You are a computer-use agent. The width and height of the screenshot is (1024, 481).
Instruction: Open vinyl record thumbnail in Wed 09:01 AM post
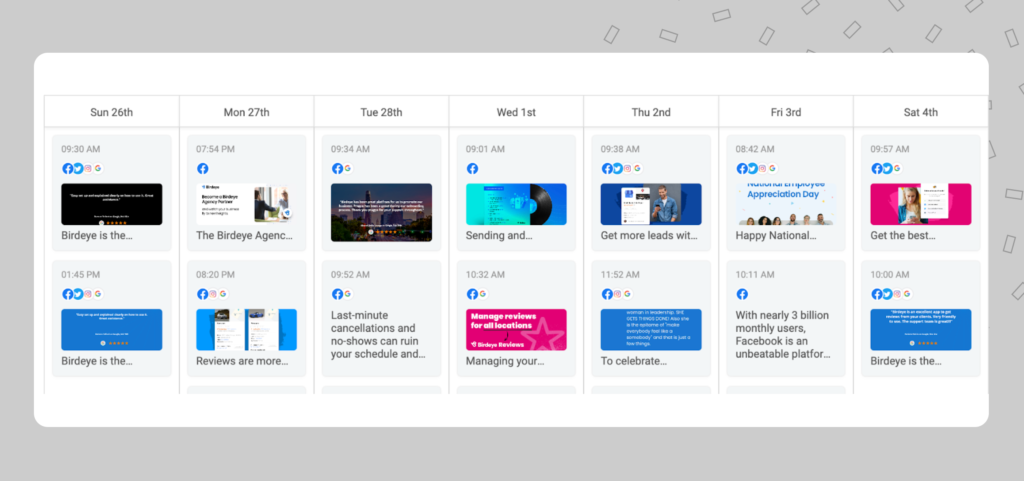(x=517, y=204)
